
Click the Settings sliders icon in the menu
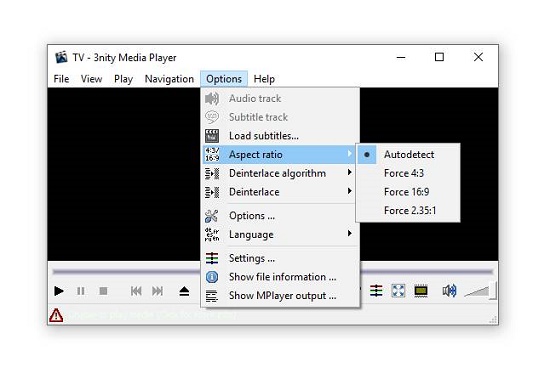coord(212,258)
